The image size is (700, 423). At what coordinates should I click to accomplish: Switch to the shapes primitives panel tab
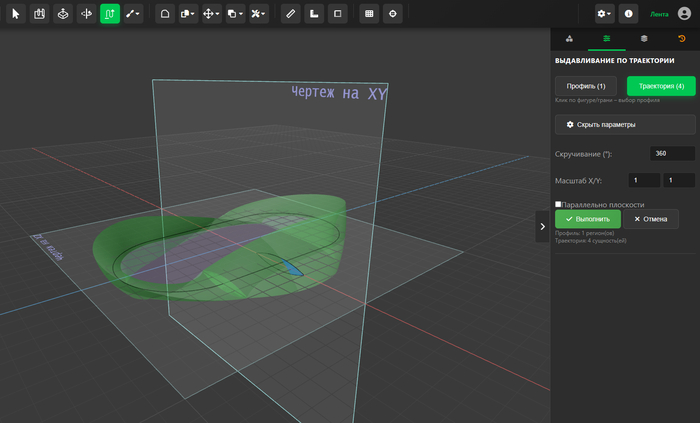pos(569,39)
